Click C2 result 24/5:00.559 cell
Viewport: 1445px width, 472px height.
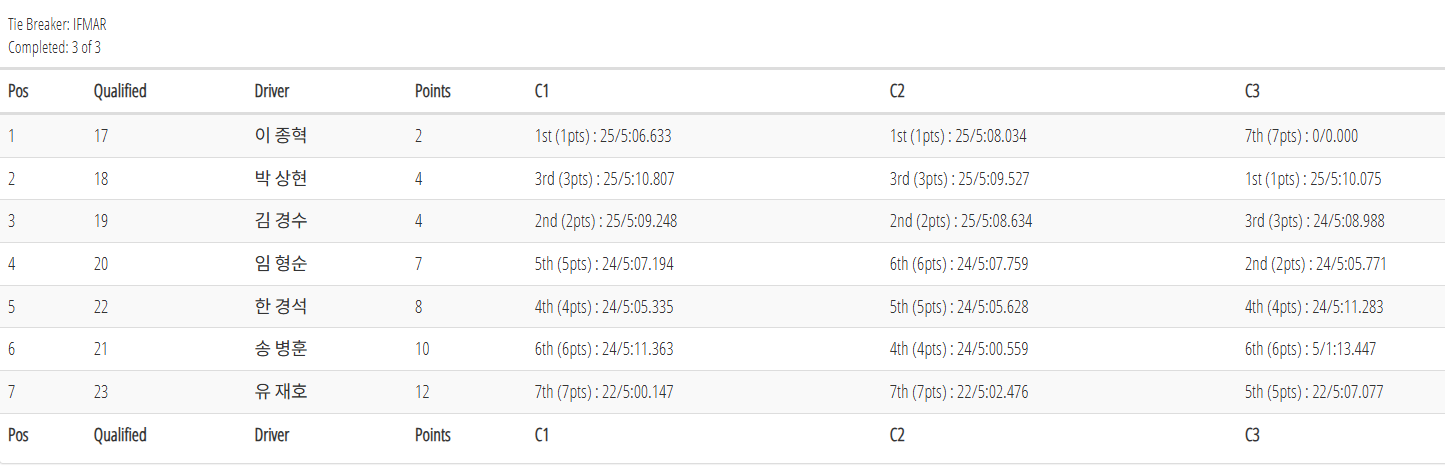point(959,349)
